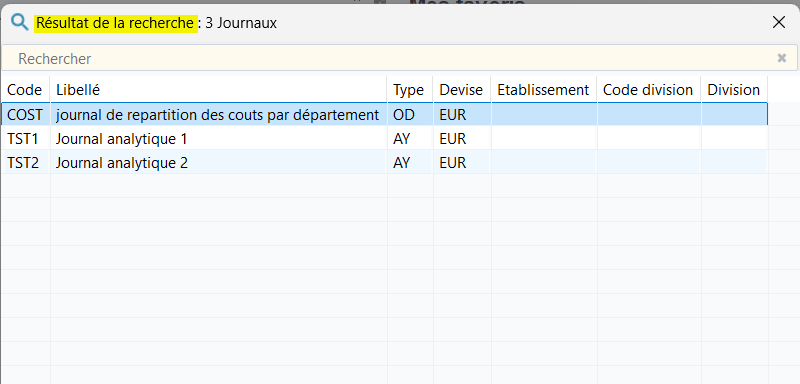
Task: Select the COST journal row
Action: coord(385,115)
